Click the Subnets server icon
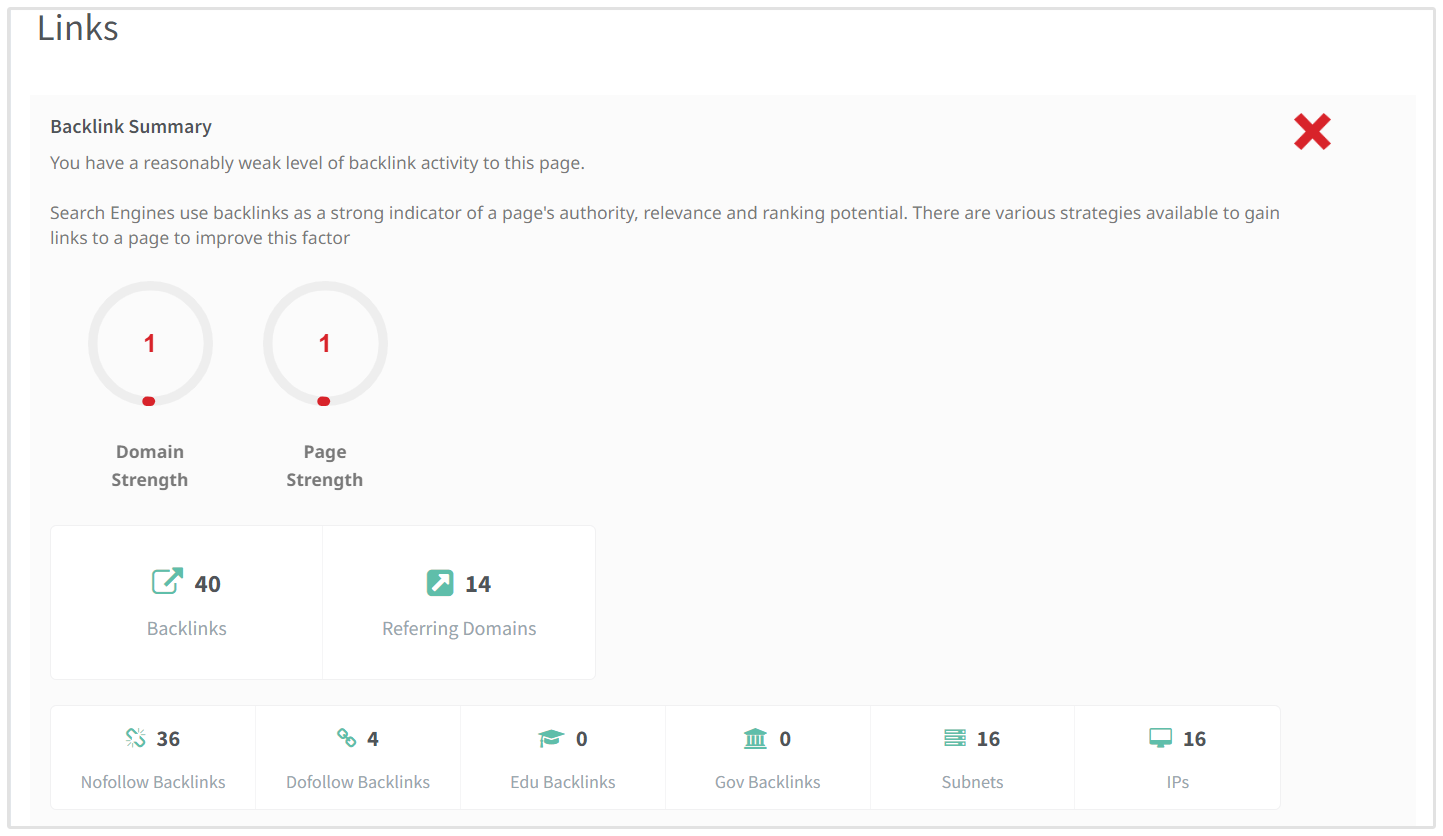The height and width of the screenshot is (836, 1443). 955,738
